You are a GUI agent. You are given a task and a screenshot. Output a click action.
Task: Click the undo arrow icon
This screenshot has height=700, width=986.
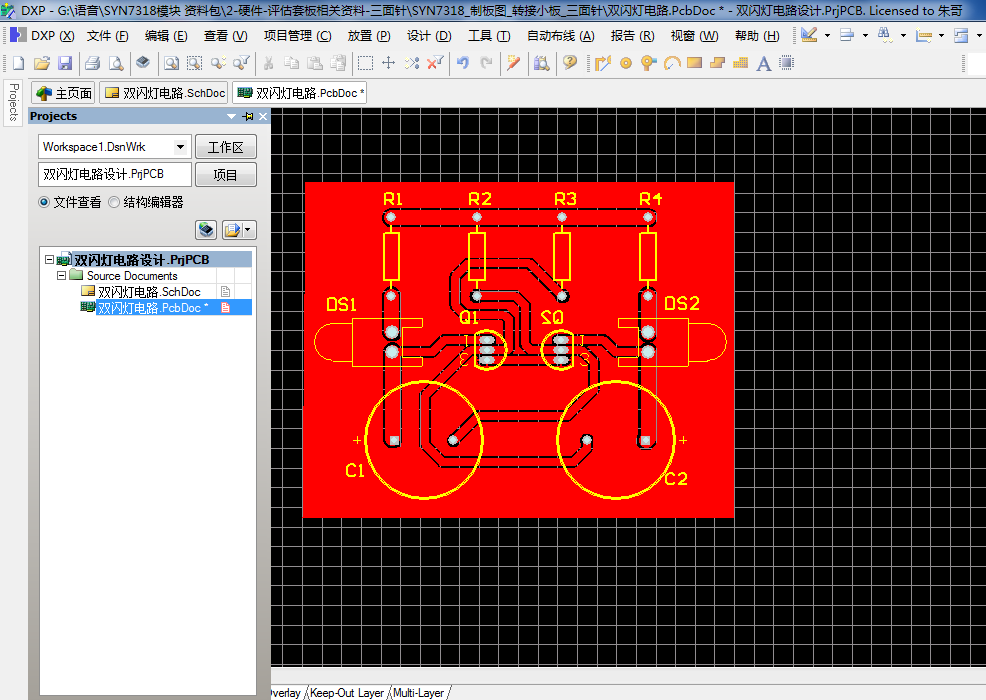pos(463,63)
